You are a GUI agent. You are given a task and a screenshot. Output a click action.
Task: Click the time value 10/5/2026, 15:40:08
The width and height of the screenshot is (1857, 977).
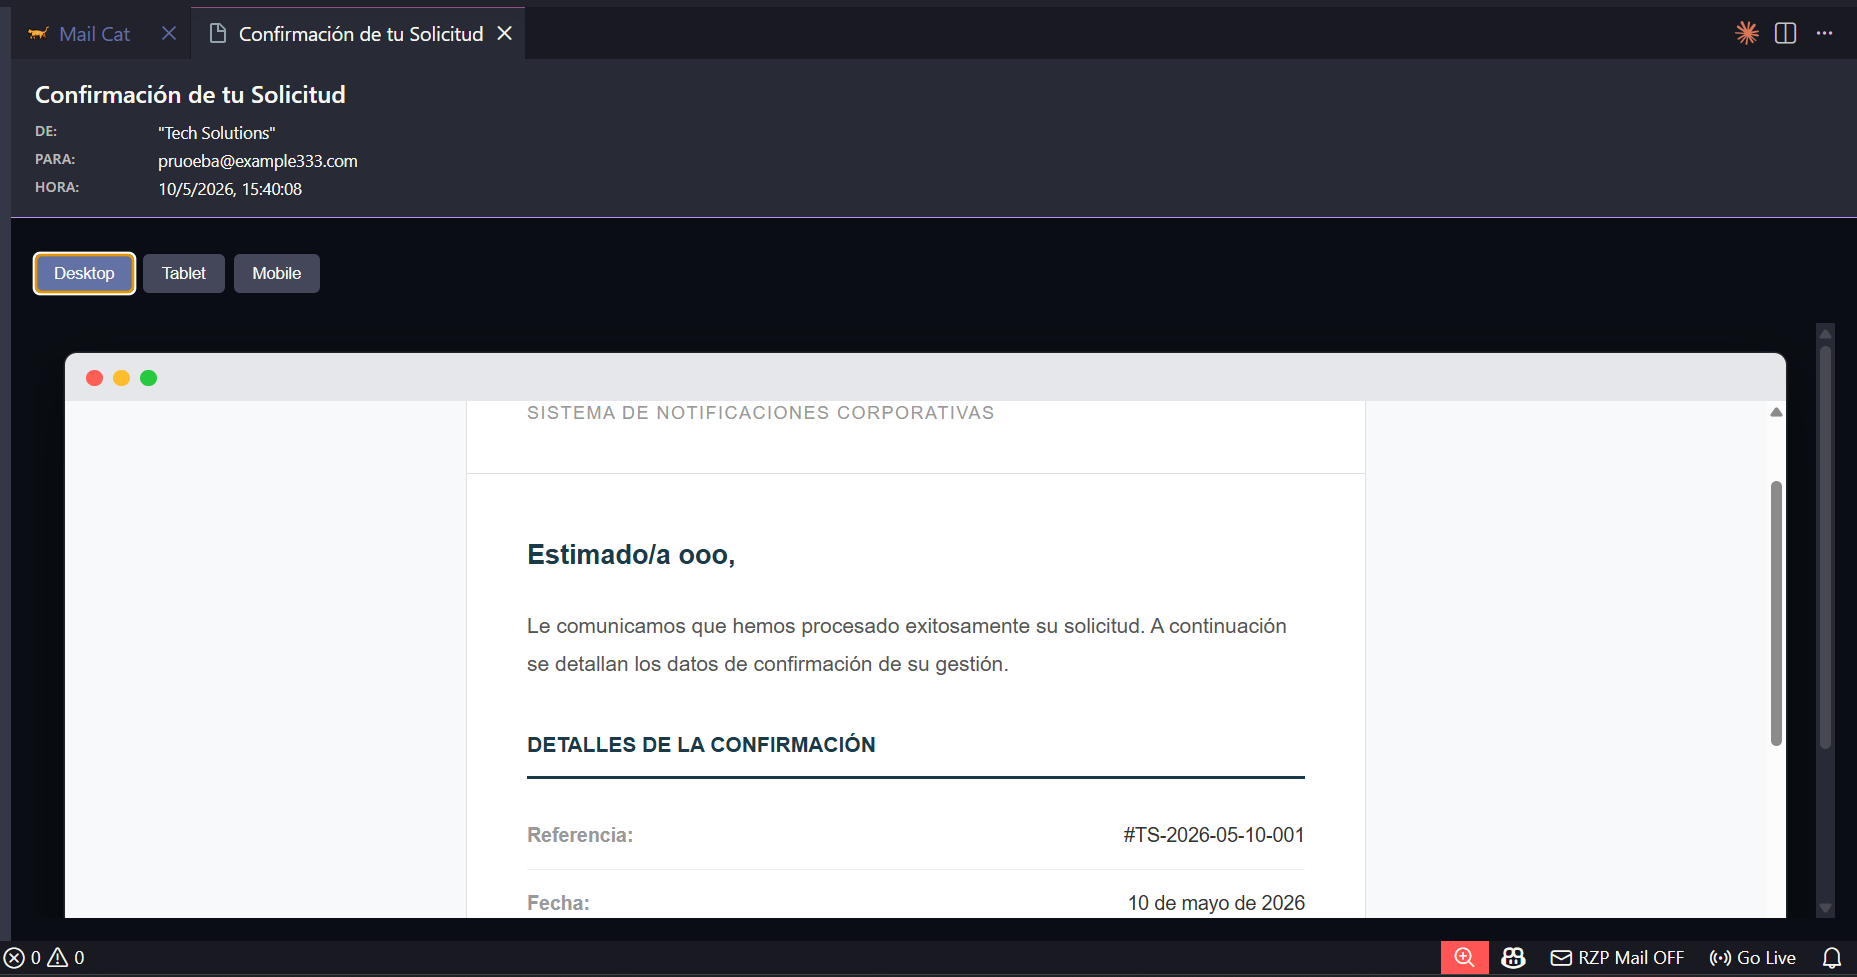(x=230, y=189)
